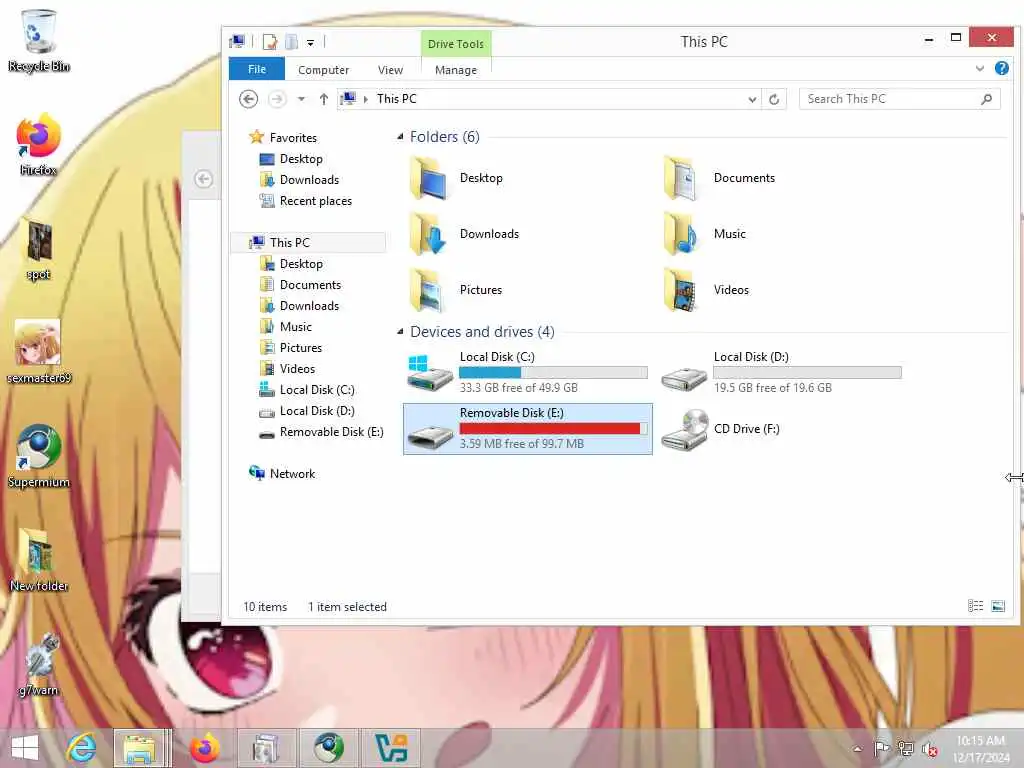Select the Downloads folder icon in Folders

(x=428, y=234)
